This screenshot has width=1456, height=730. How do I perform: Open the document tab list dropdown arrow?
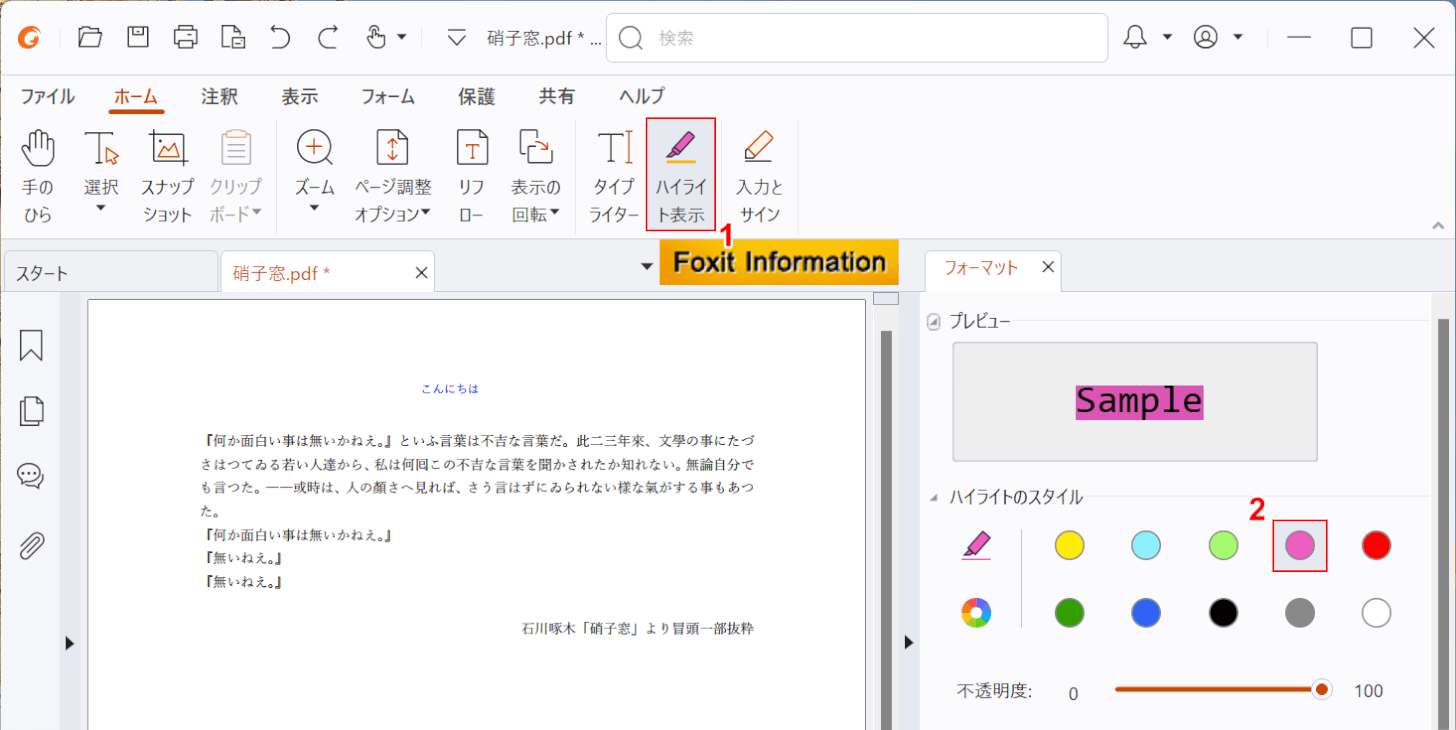click(647, 267)
